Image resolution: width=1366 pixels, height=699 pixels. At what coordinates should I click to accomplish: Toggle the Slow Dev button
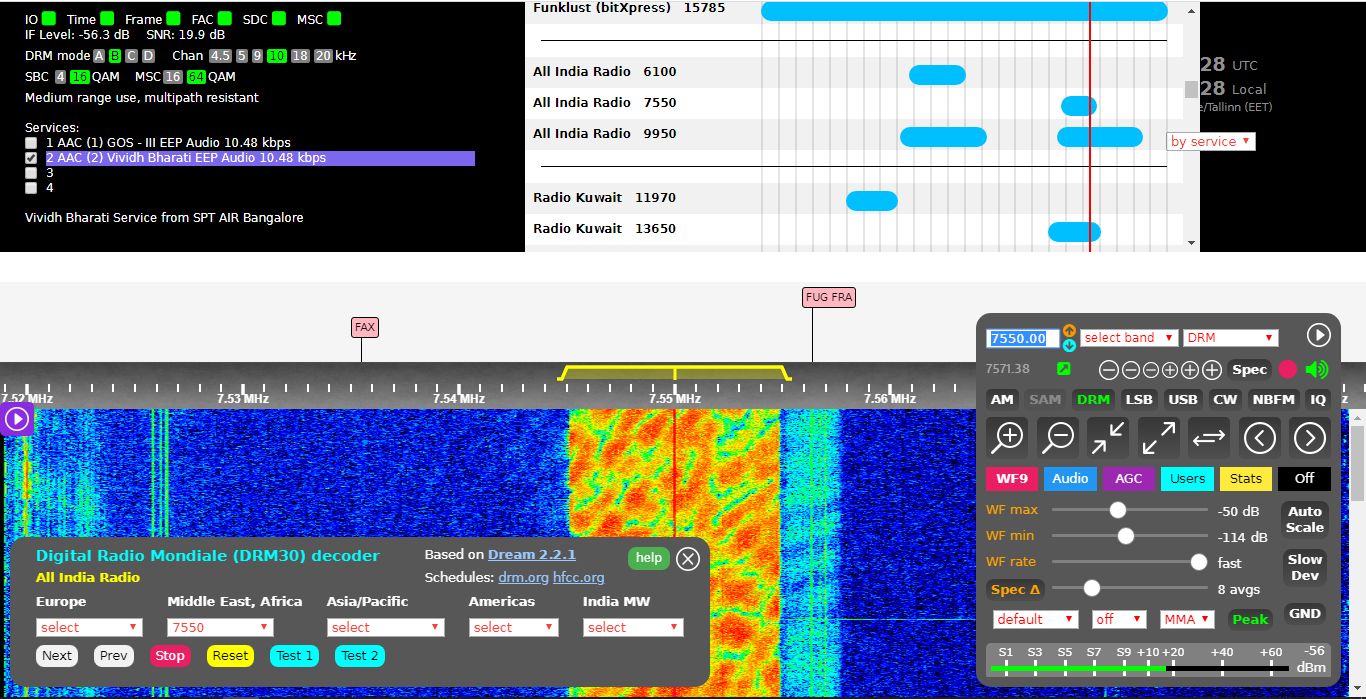[1305, 567]
